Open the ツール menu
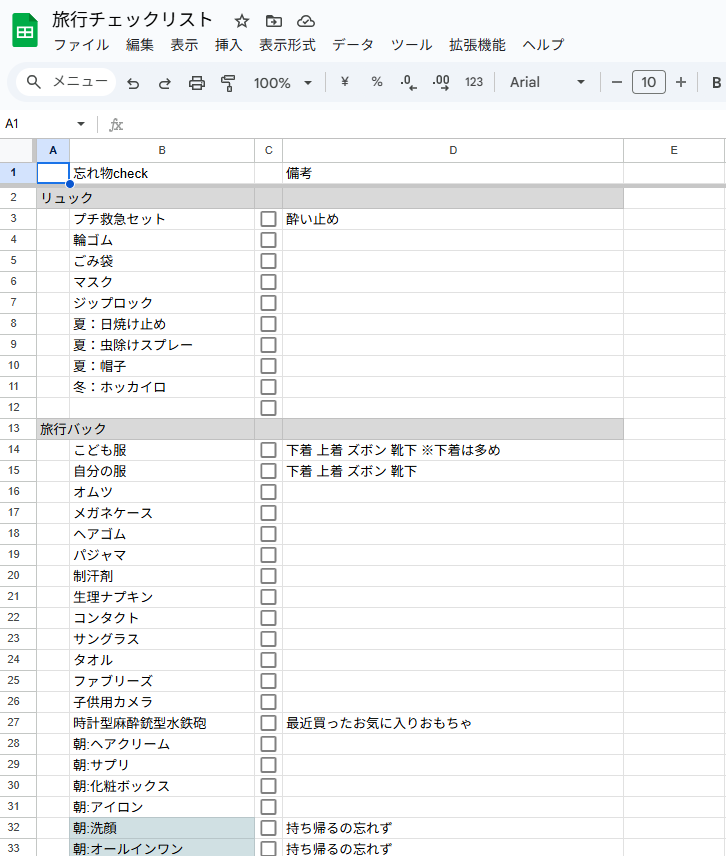Screen dimensions: 728x856 pyautogui.click(x=411, y=45)
